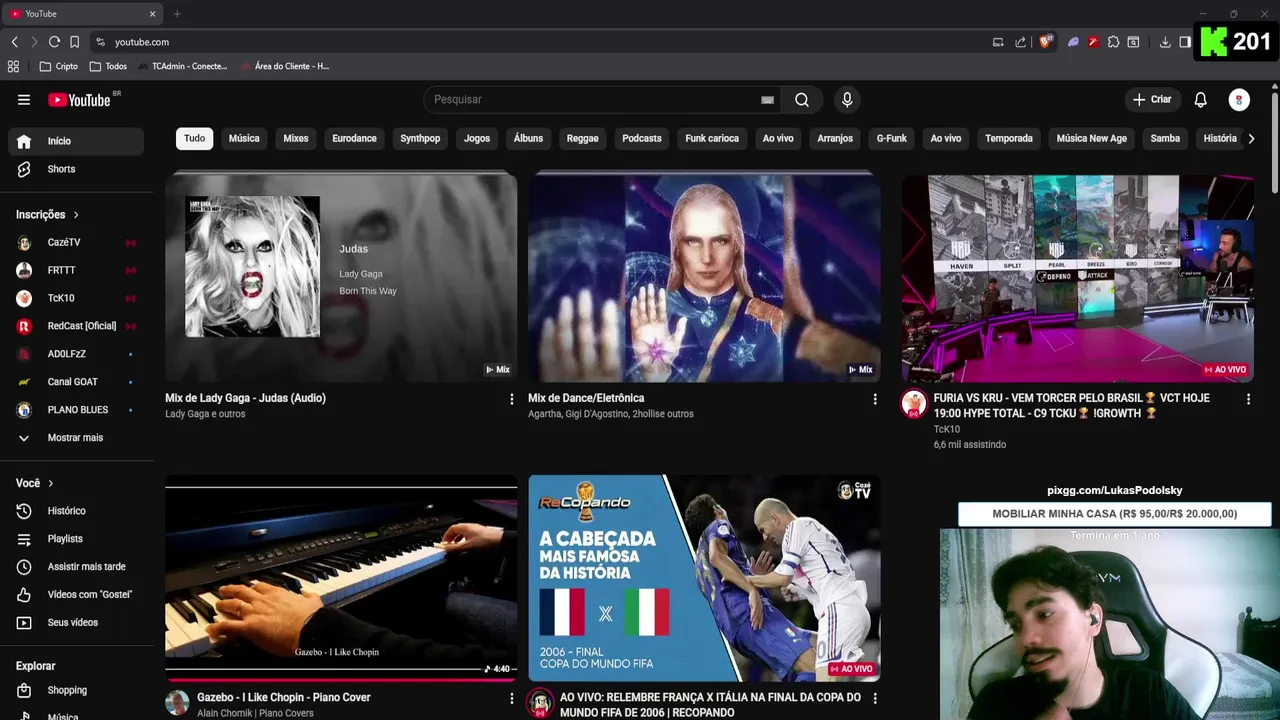Open options menu for Mix de Dance/Eletrônica
Viewport: 1280px width, 720px height.
click(875, 399)
